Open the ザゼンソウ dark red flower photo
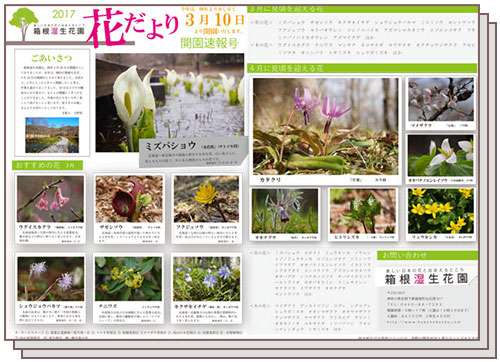This screenshot has width=500, height=362. (x=129, y=199)
